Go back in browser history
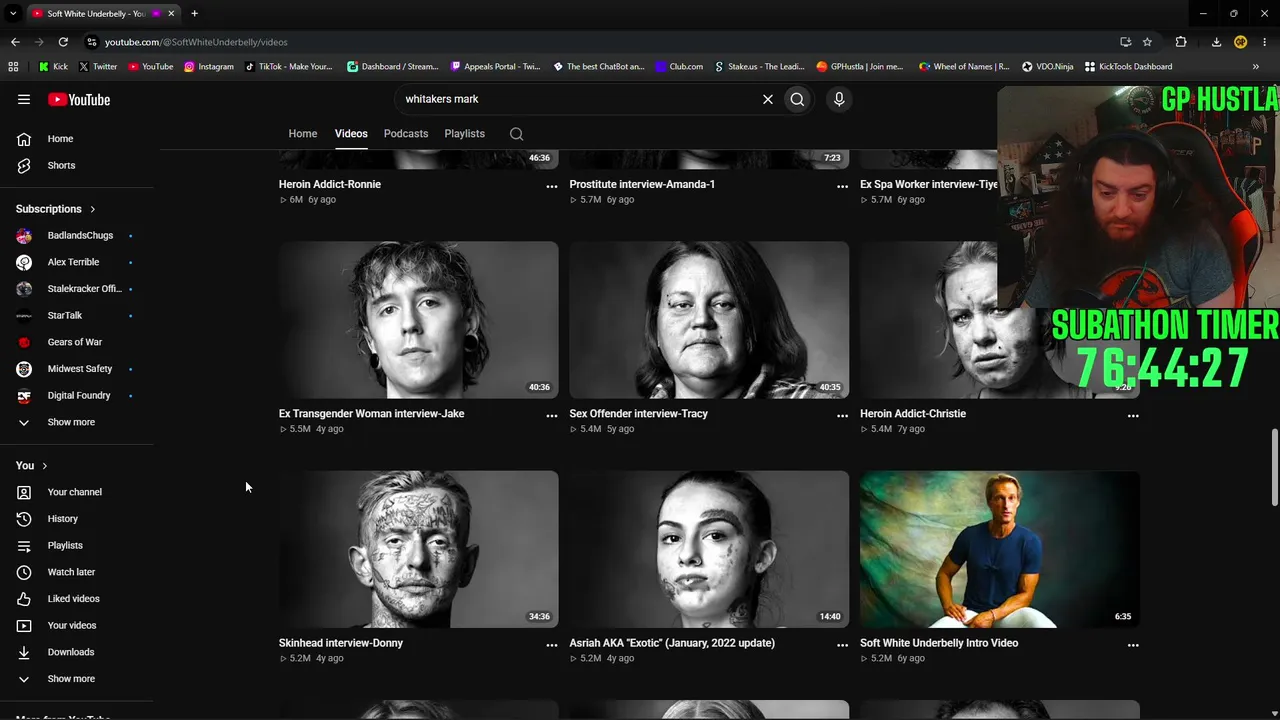Screen dimensions: 1280x720 tap(15, 42)
